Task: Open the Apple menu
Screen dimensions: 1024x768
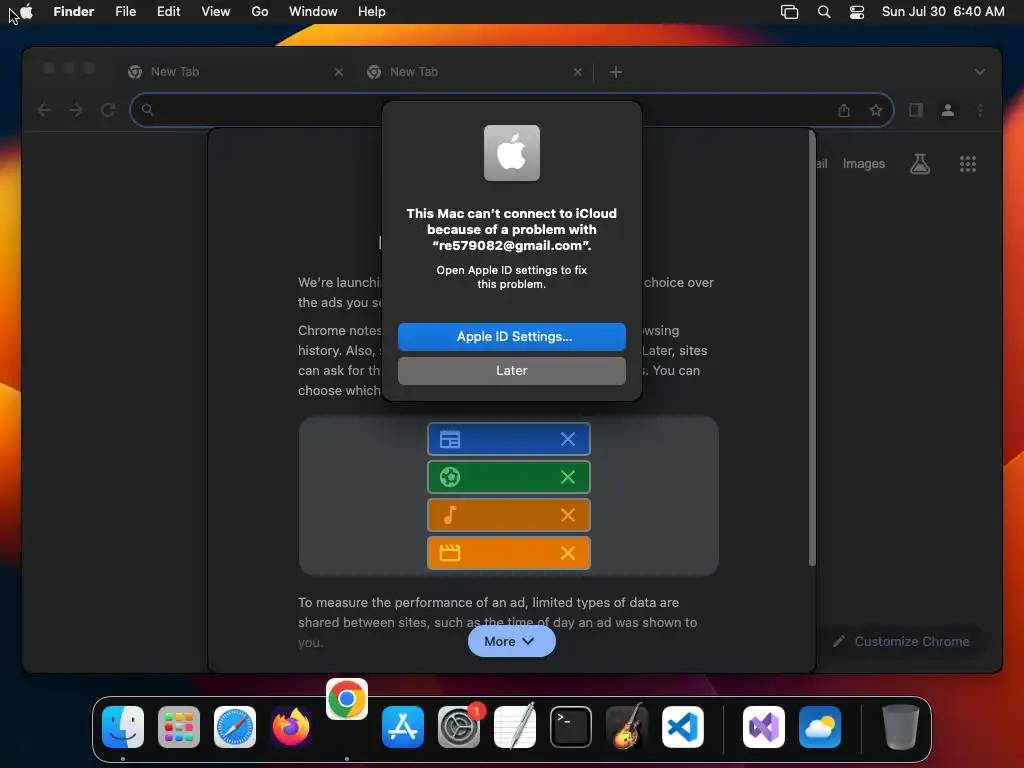Action: [27, 11]
